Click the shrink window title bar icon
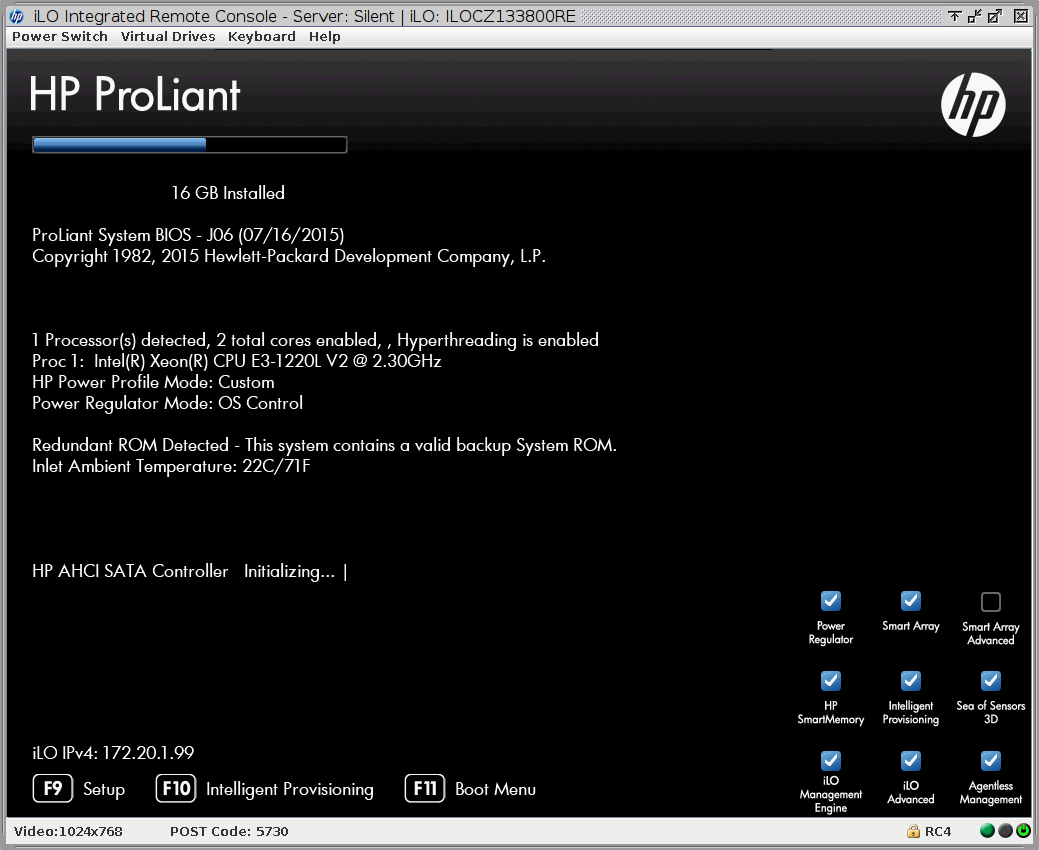Screen dimensions: 1039x850 coord(975,16)
